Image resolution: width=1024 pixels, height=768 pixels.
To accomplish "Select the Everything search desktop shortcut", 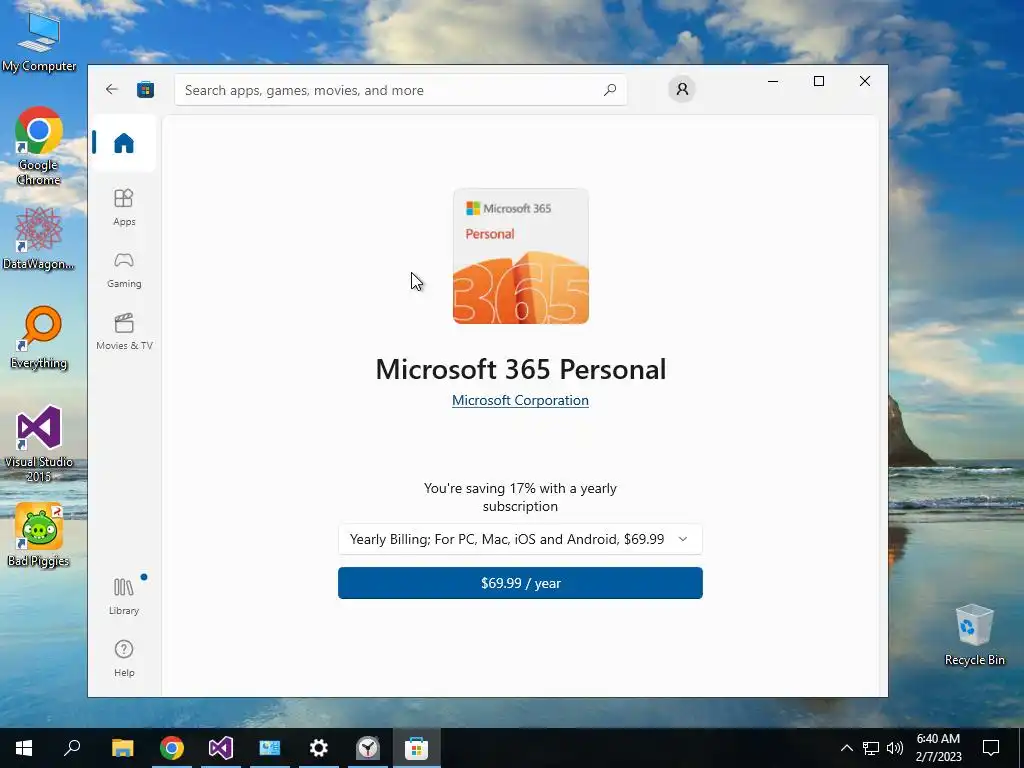I will click(39, 338).
